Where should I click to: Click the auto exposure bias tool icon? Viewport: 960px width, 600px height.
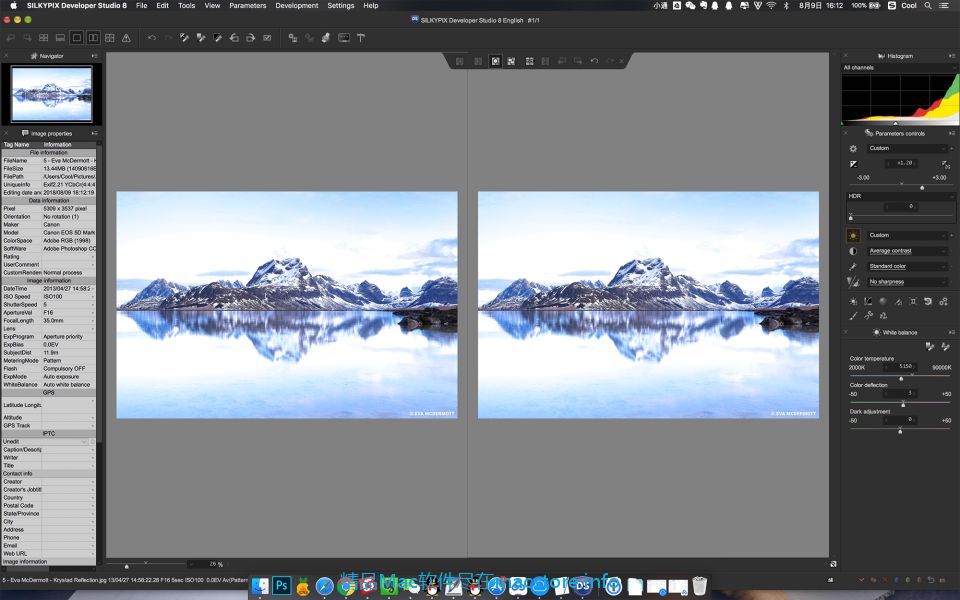click(945, 164)
